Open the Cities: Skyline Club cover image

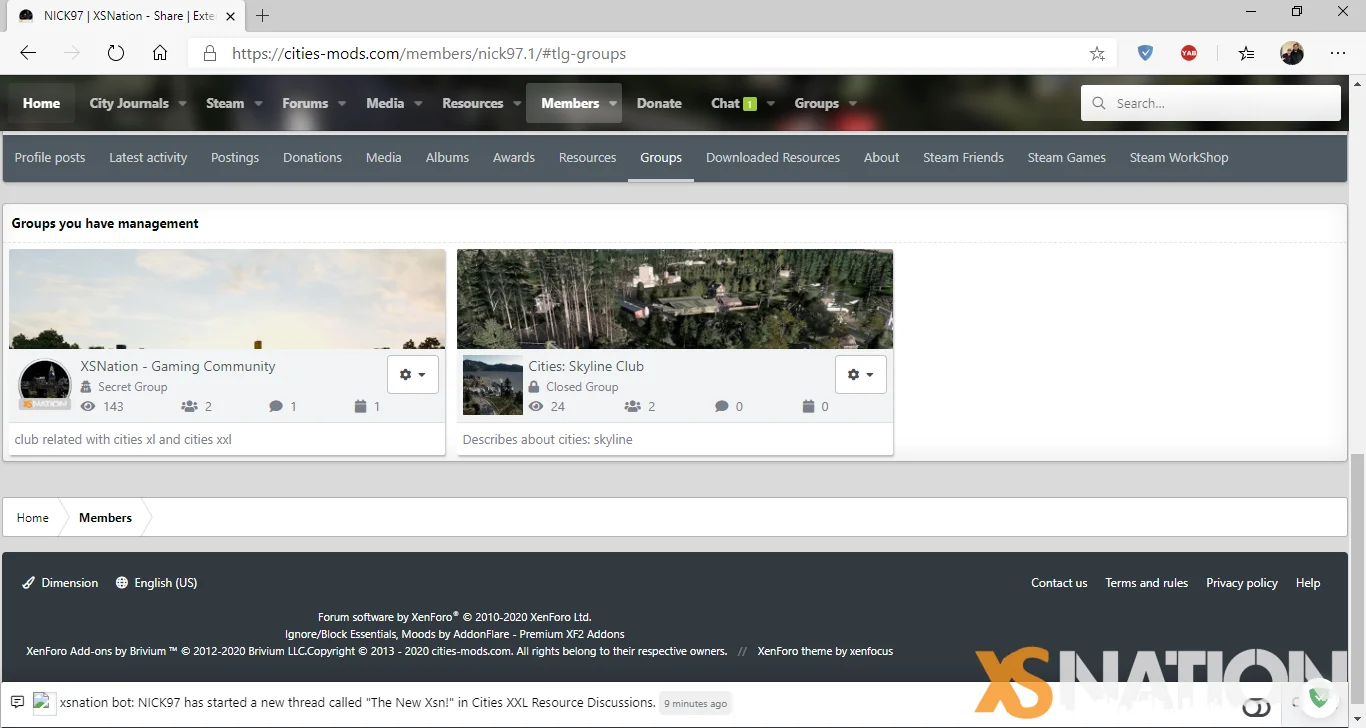pyautogui.click(x=675, y=299)
